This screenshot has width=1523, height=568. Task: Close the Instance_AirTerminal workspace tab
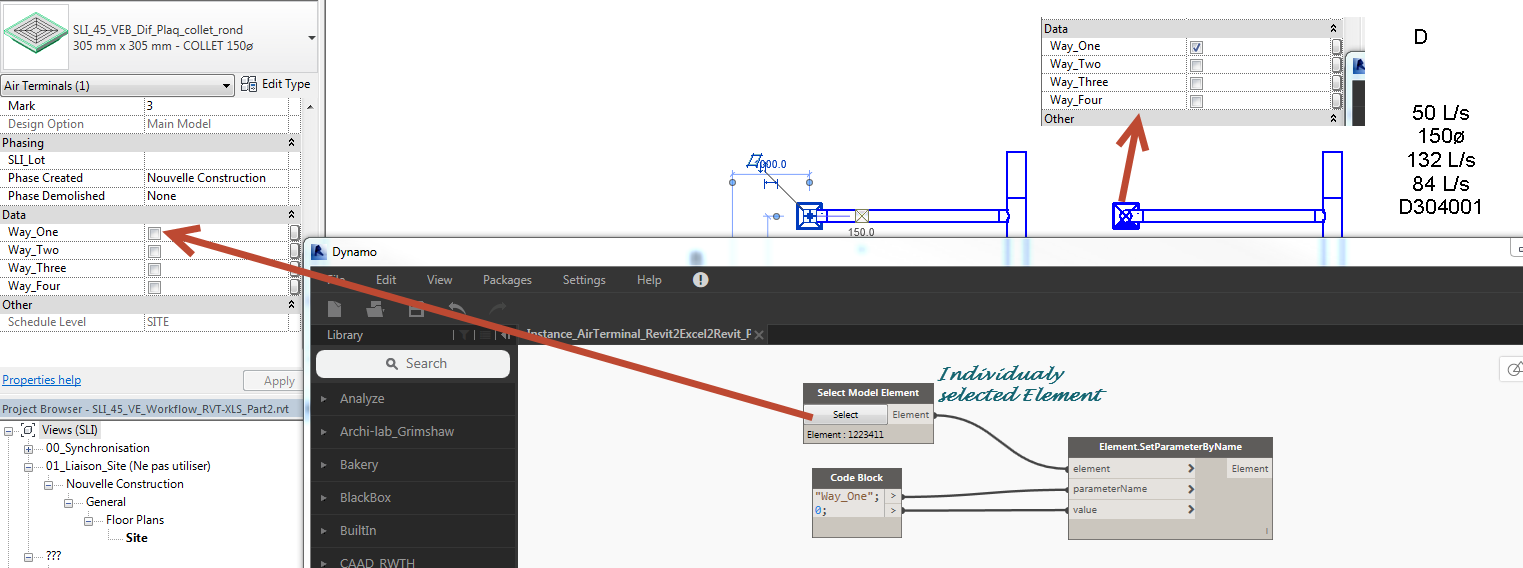point(758,335)
